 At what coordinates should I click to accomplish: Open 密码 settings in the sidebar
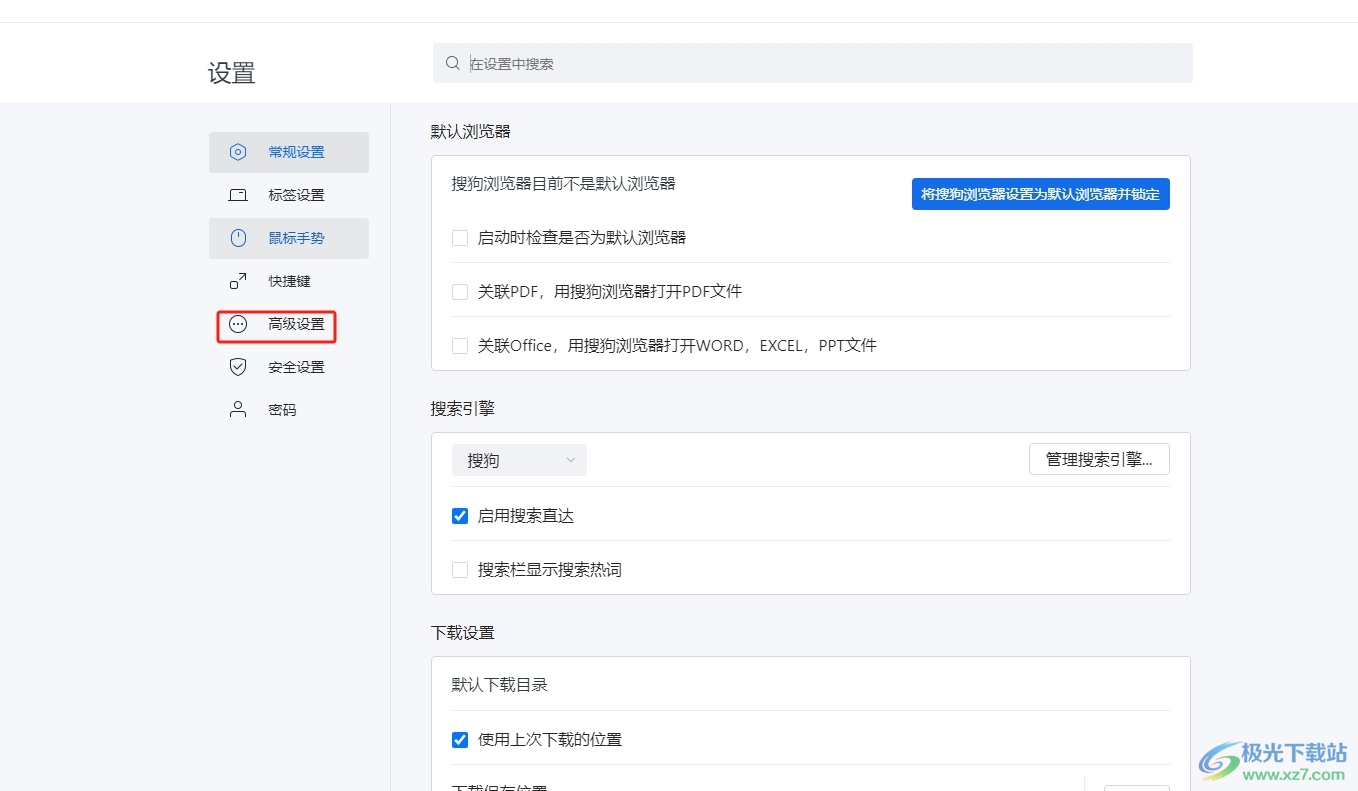(x=289, y=410)
